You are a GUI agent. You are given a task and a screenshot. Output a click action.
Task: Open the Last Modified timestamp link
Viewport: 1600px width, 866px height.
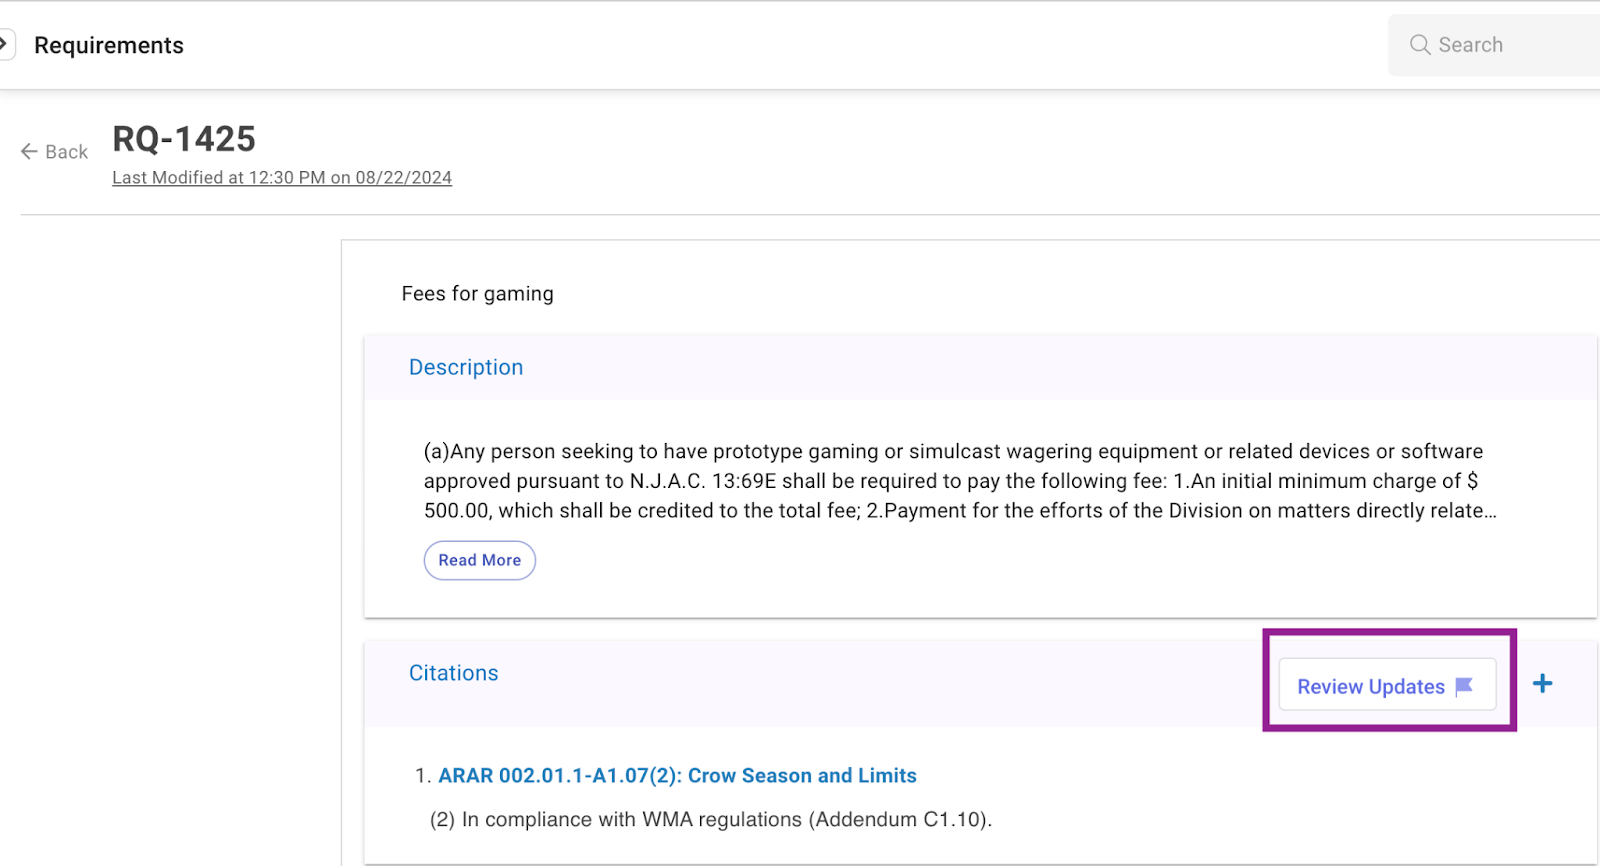[281, 178]
